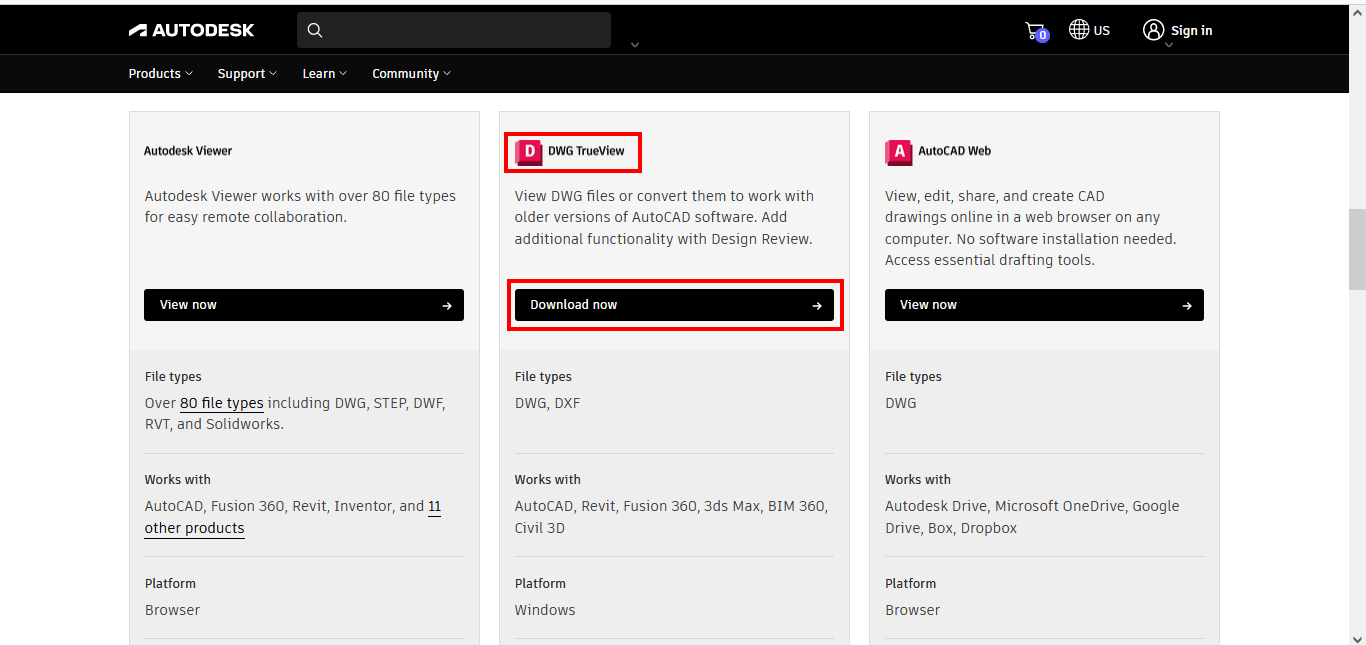Open the Support menu

247,74
